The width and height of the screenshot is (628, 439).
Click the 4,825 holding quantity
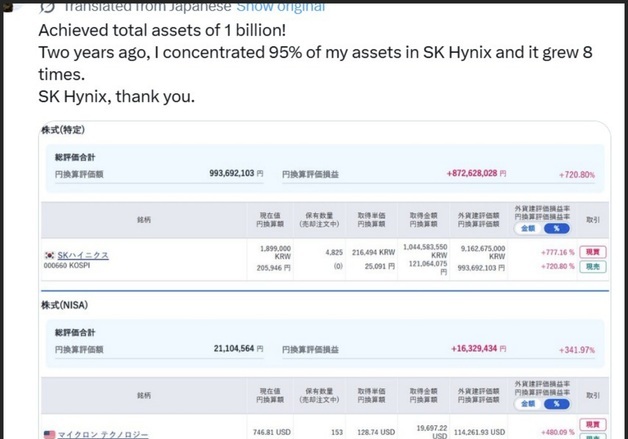(x=334, y=252)
